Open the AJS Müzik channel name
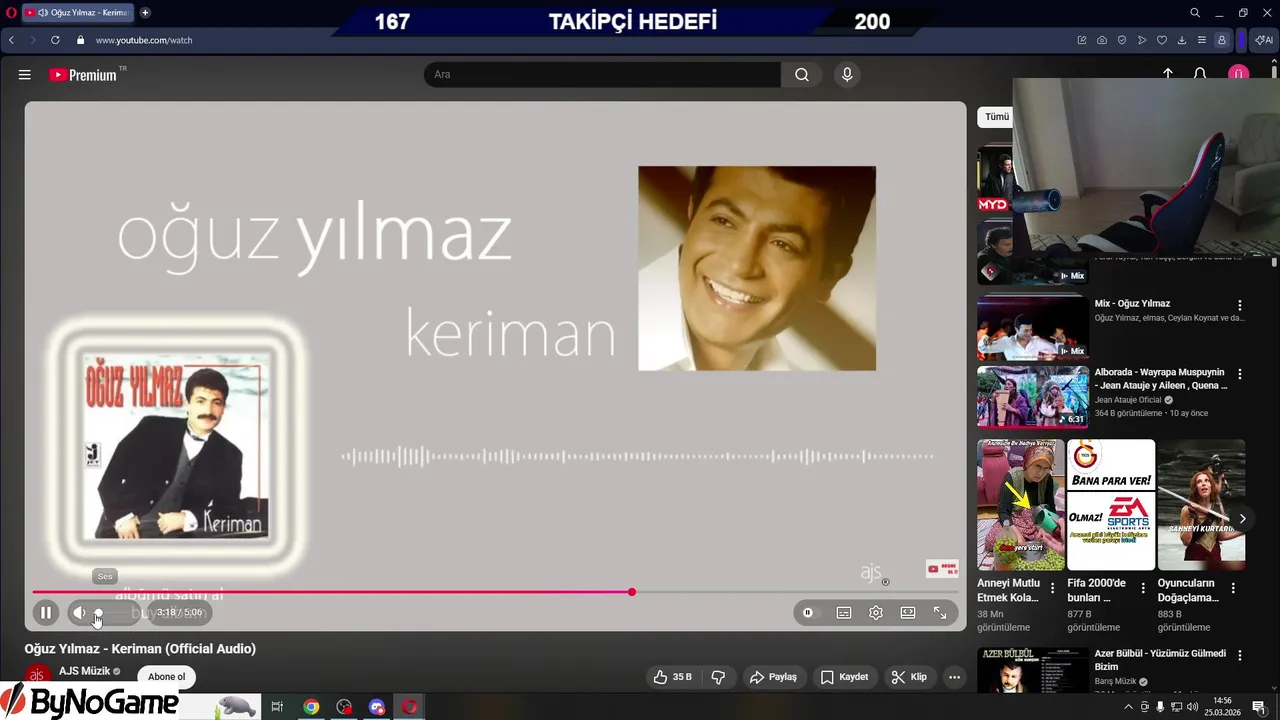The width and height of the screenshot is (1280, 720). click(84, 671)
